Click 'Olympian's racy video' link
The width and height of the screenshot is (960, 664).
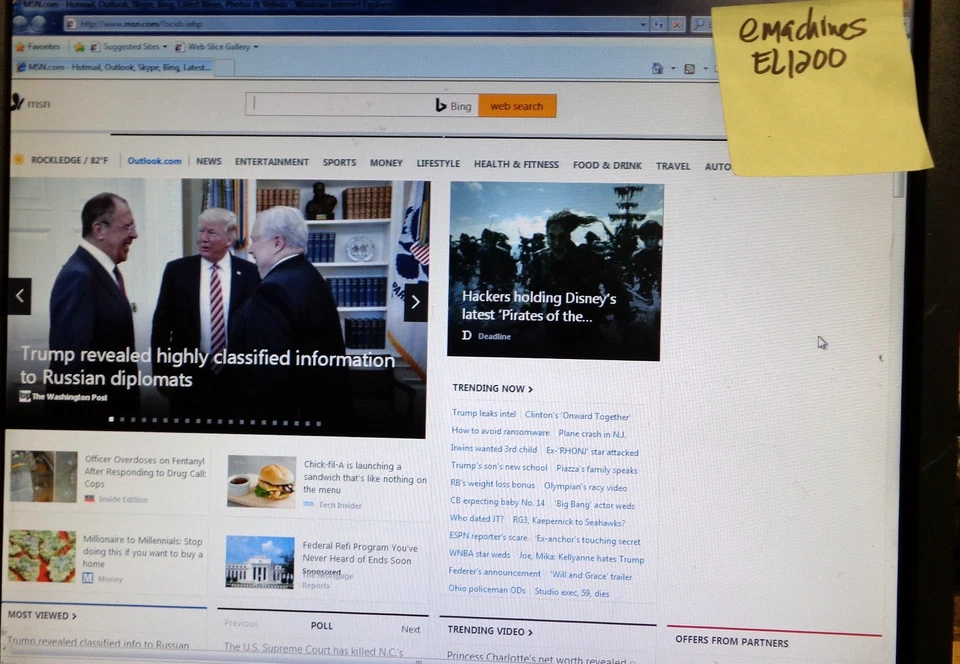pyautogui.click(x=585, y=488)
